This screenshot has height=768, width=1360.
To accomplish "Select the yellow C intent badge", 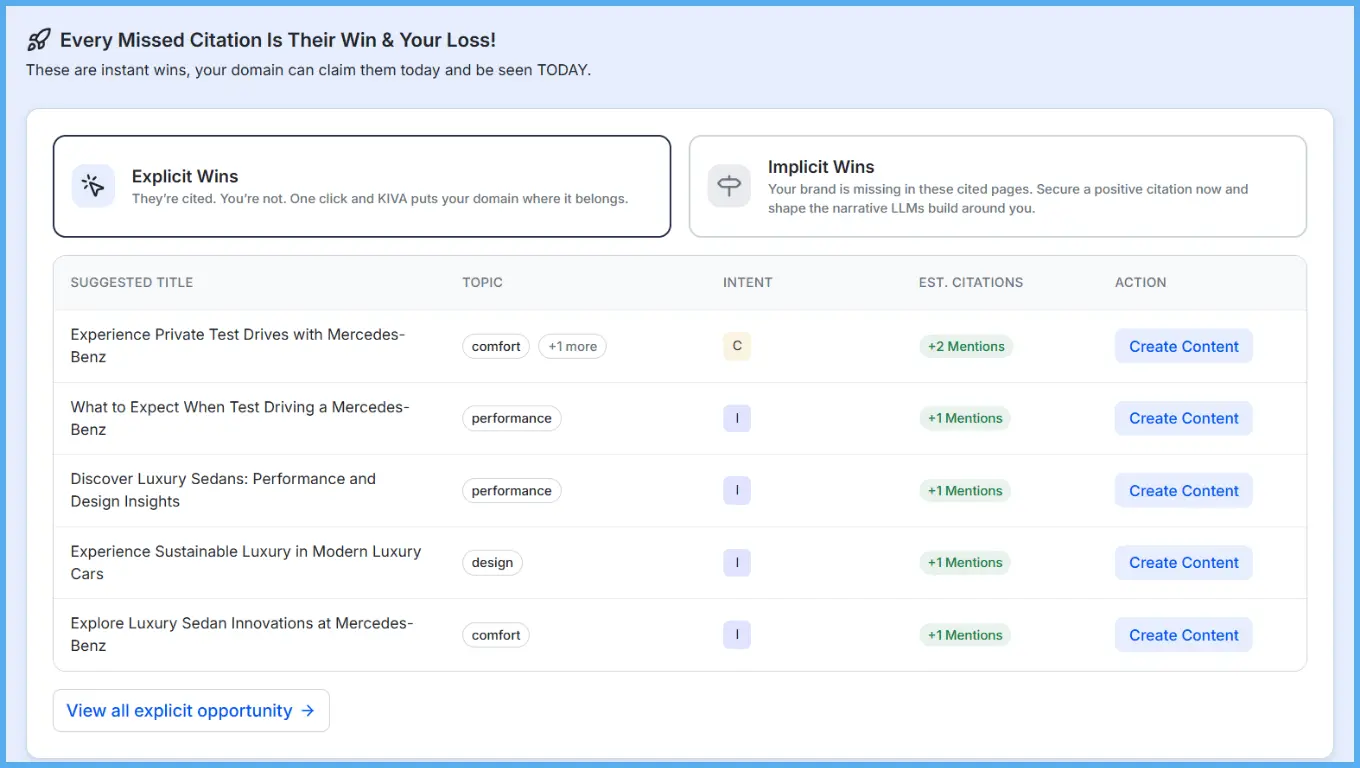I will point(737,346).
